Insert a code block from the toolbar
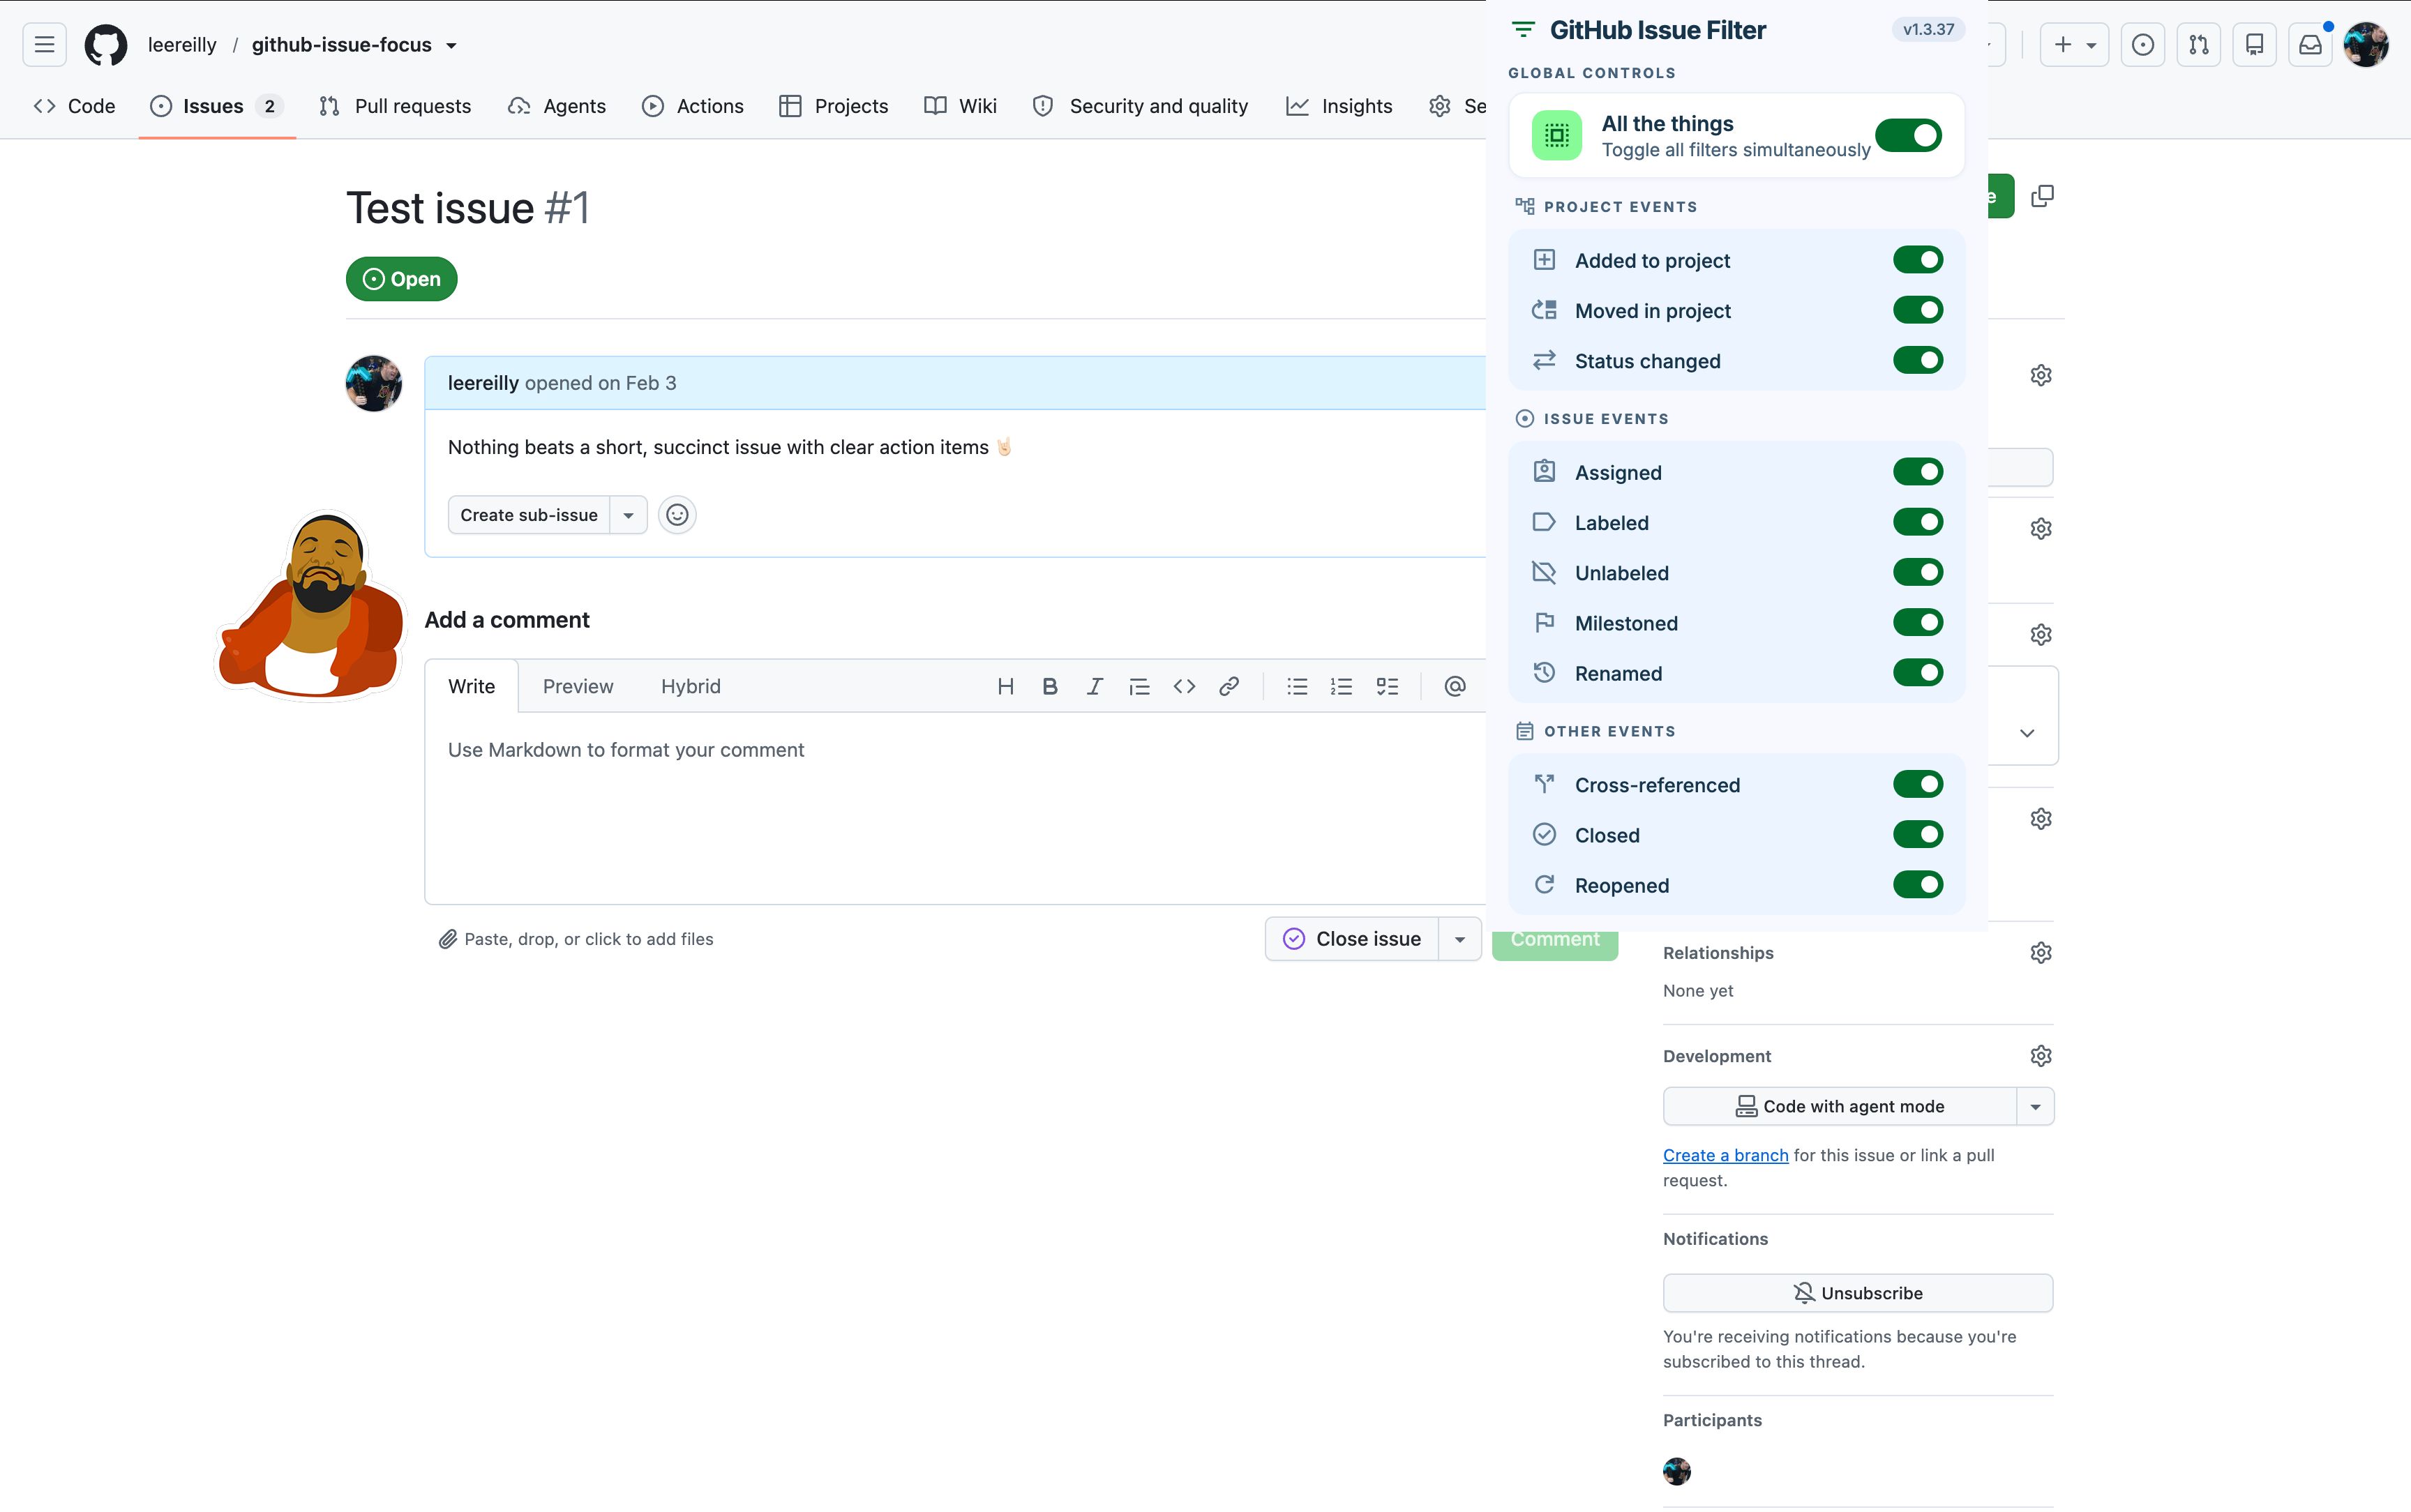2411x1512 pixels. [1184, 686]
